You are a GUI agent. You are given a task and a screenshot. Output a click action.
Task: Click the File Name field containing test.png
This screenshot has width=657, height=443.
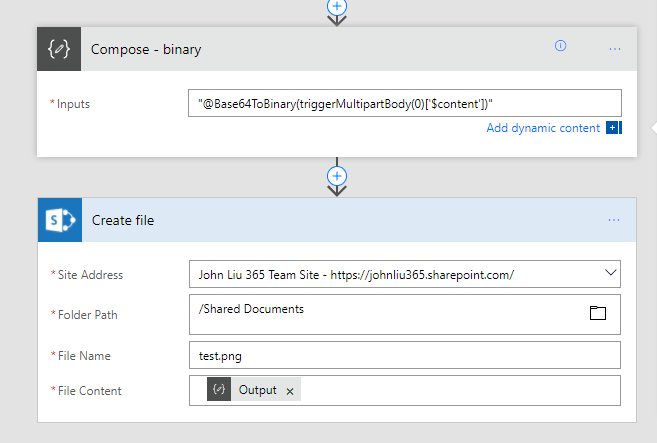pyautogui.click(x=404, y=355)
